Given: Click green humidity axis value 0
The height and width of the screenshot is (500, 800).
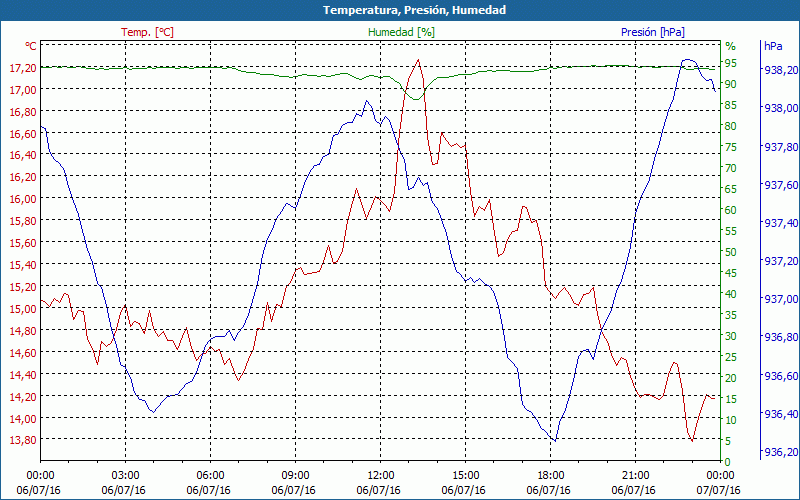Looking at the screenshot, I should click(728, 462).
